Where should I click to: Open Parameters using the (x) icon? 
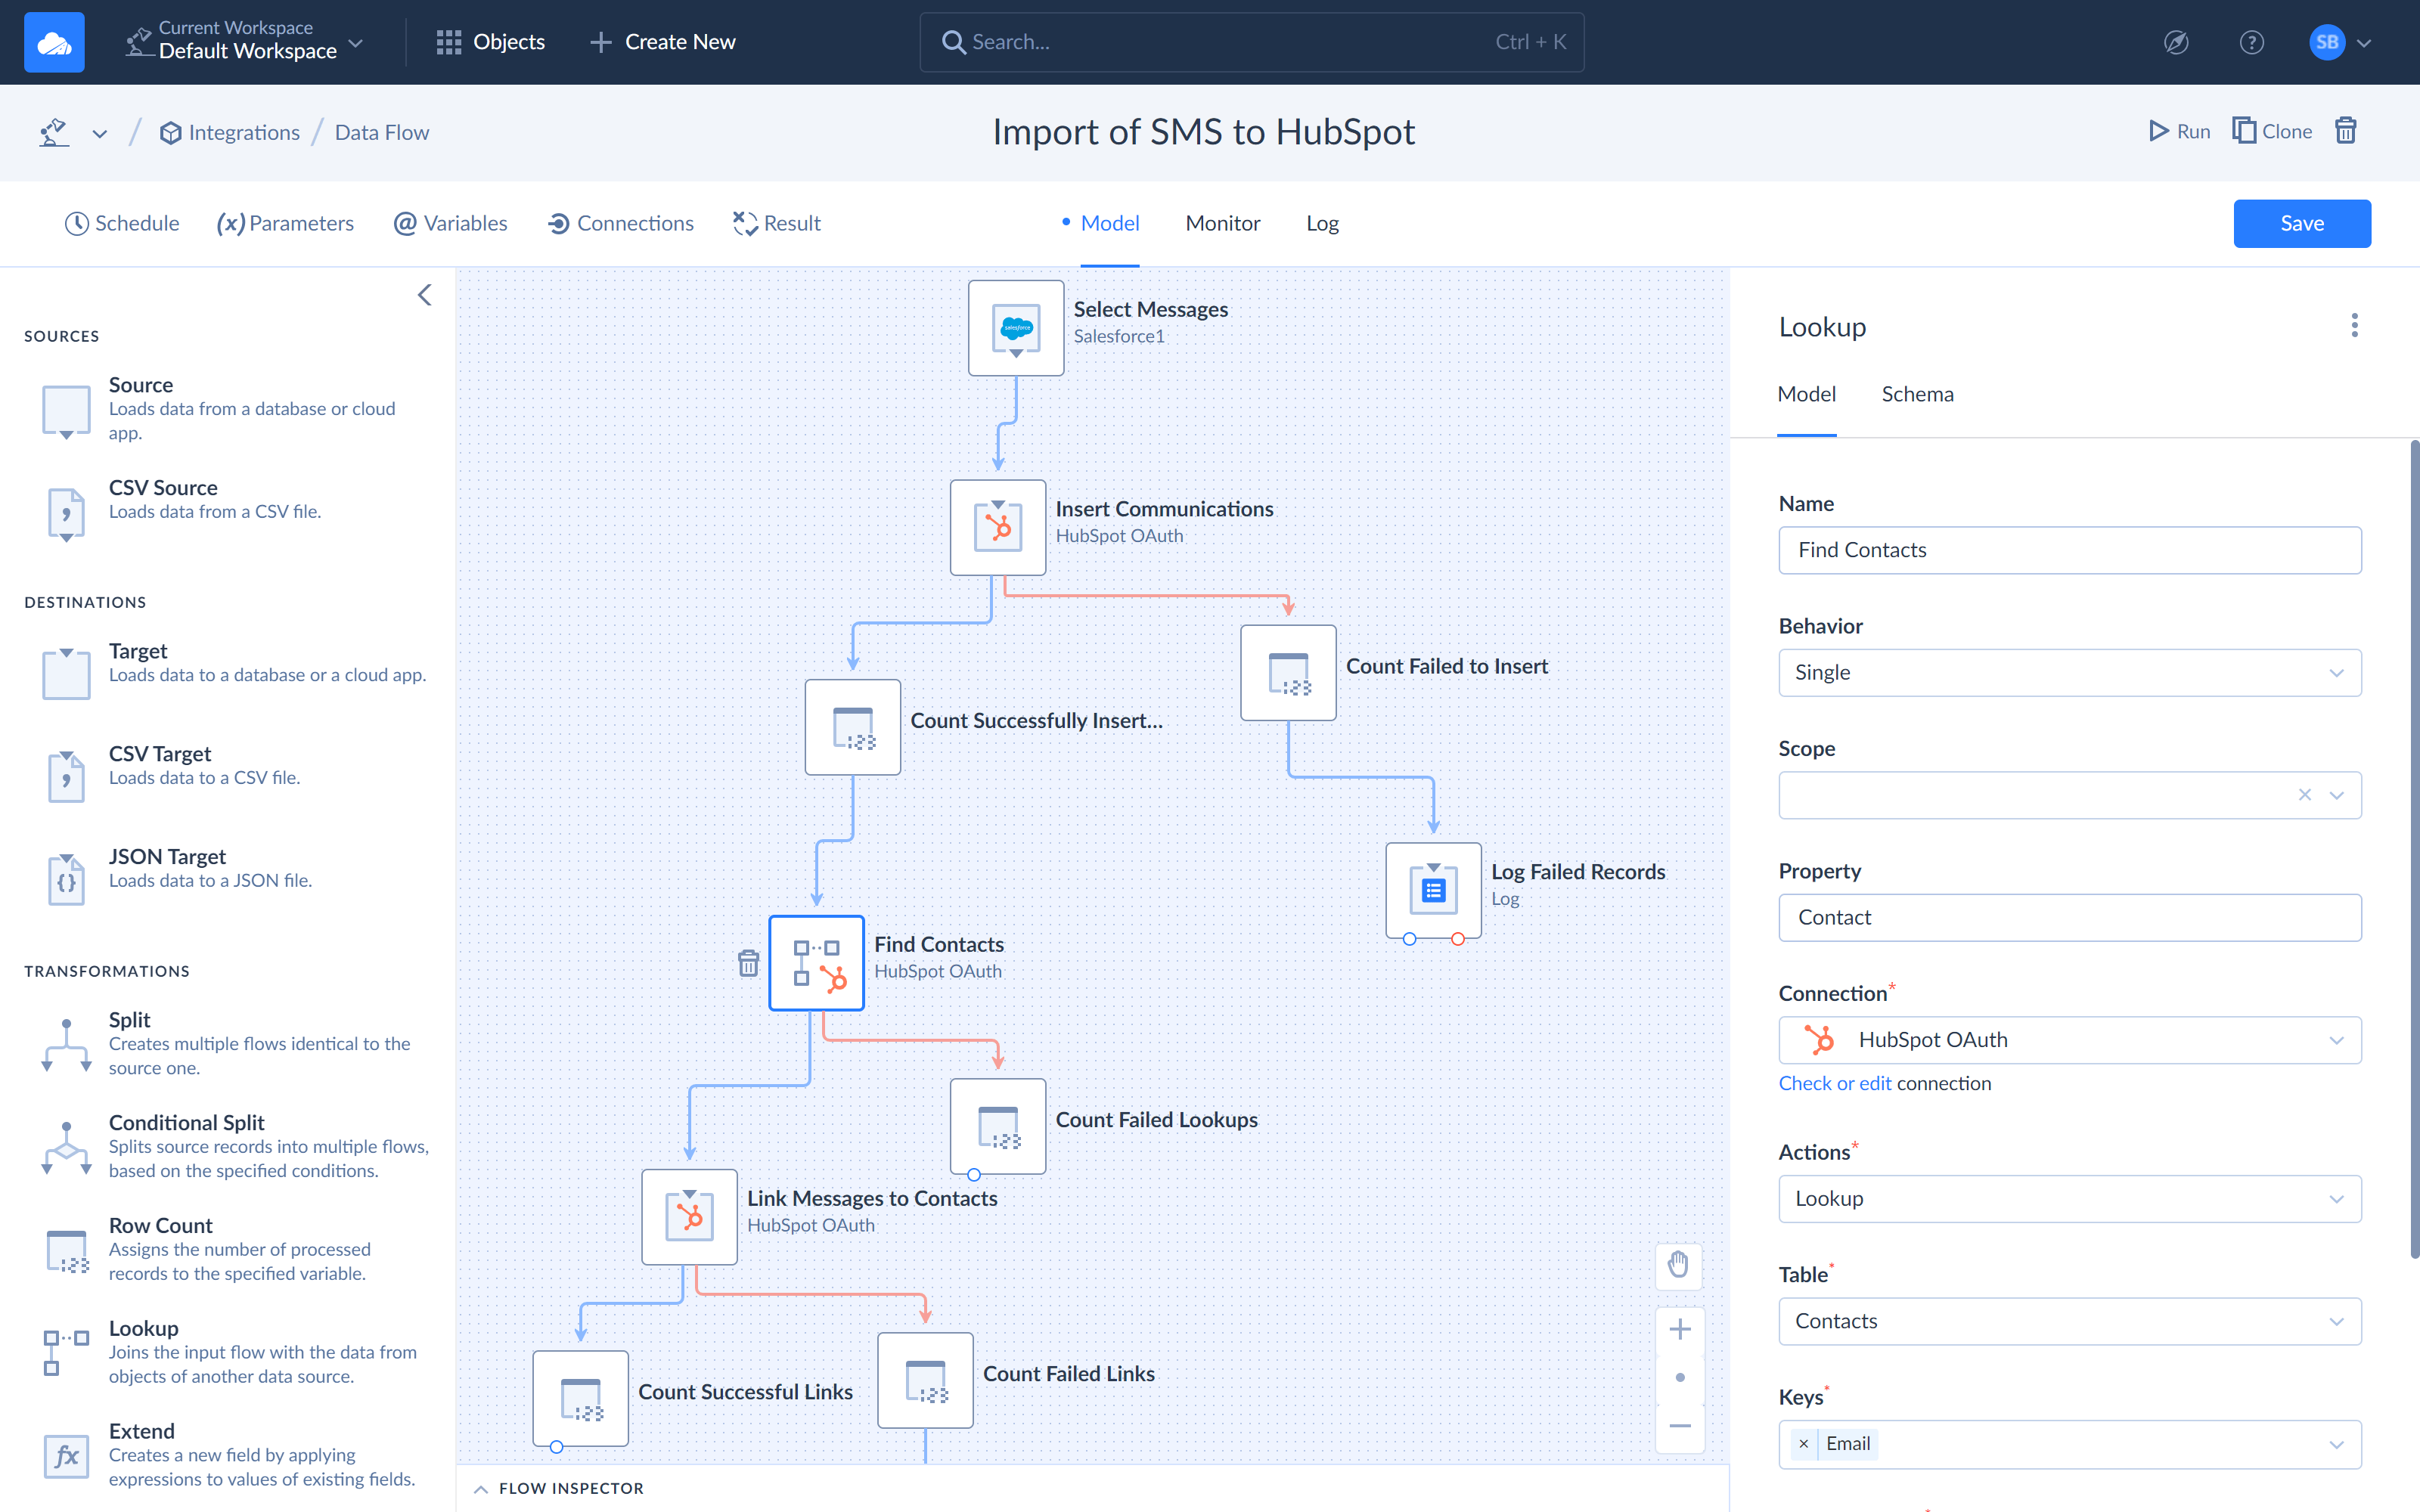232,223
